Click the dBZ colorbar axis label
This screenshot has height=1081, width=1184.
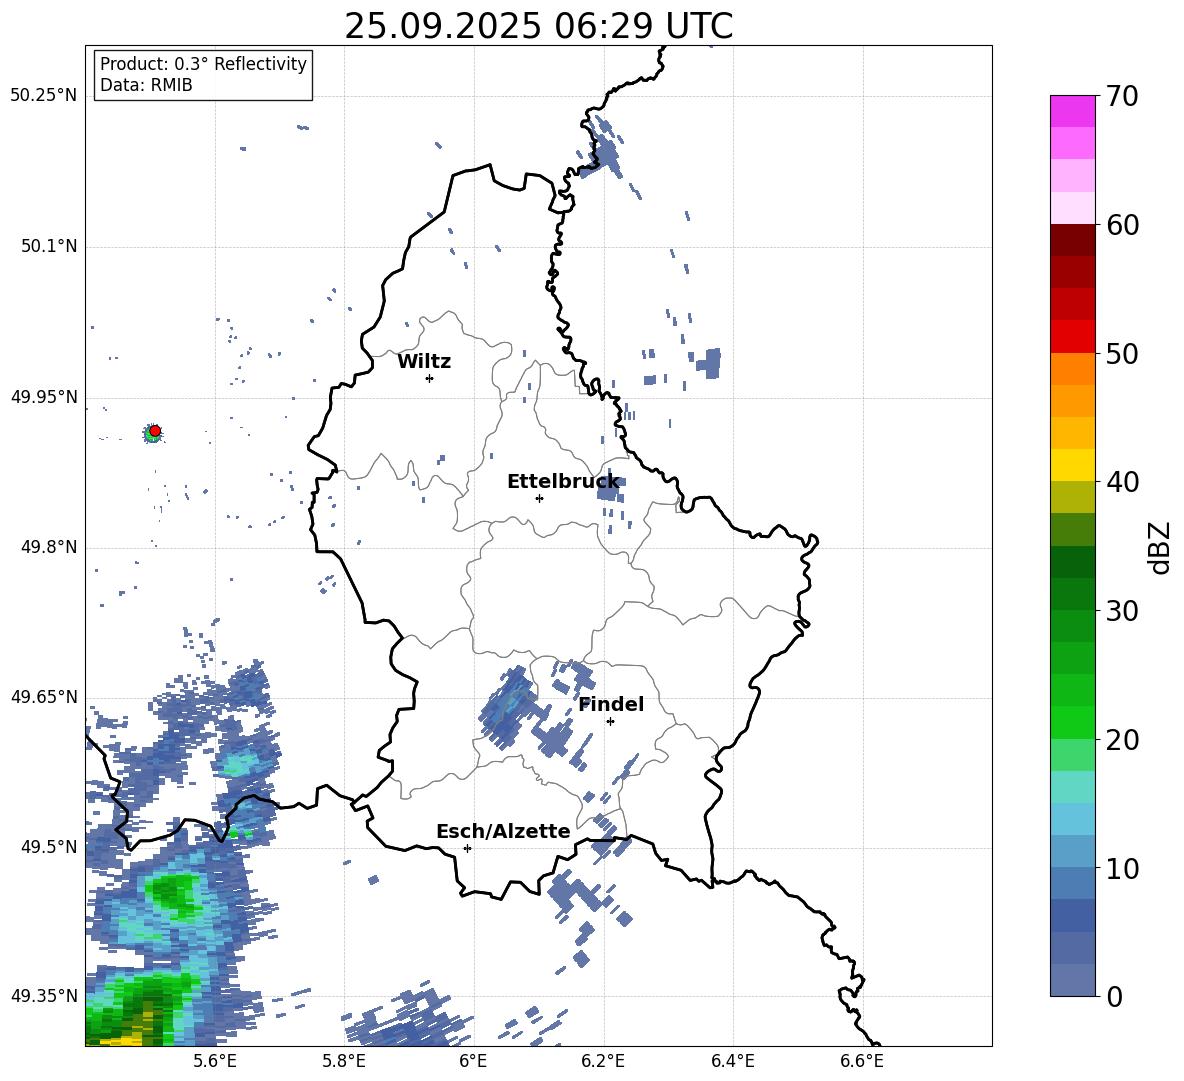pos(1161,547)
